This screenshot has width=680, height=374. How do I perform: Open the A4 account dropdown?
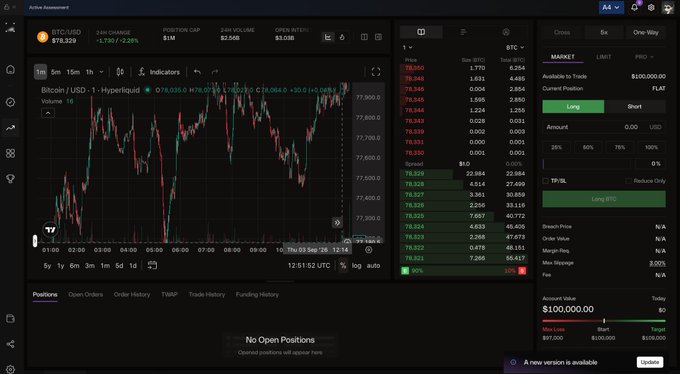(x=611, y=7)
